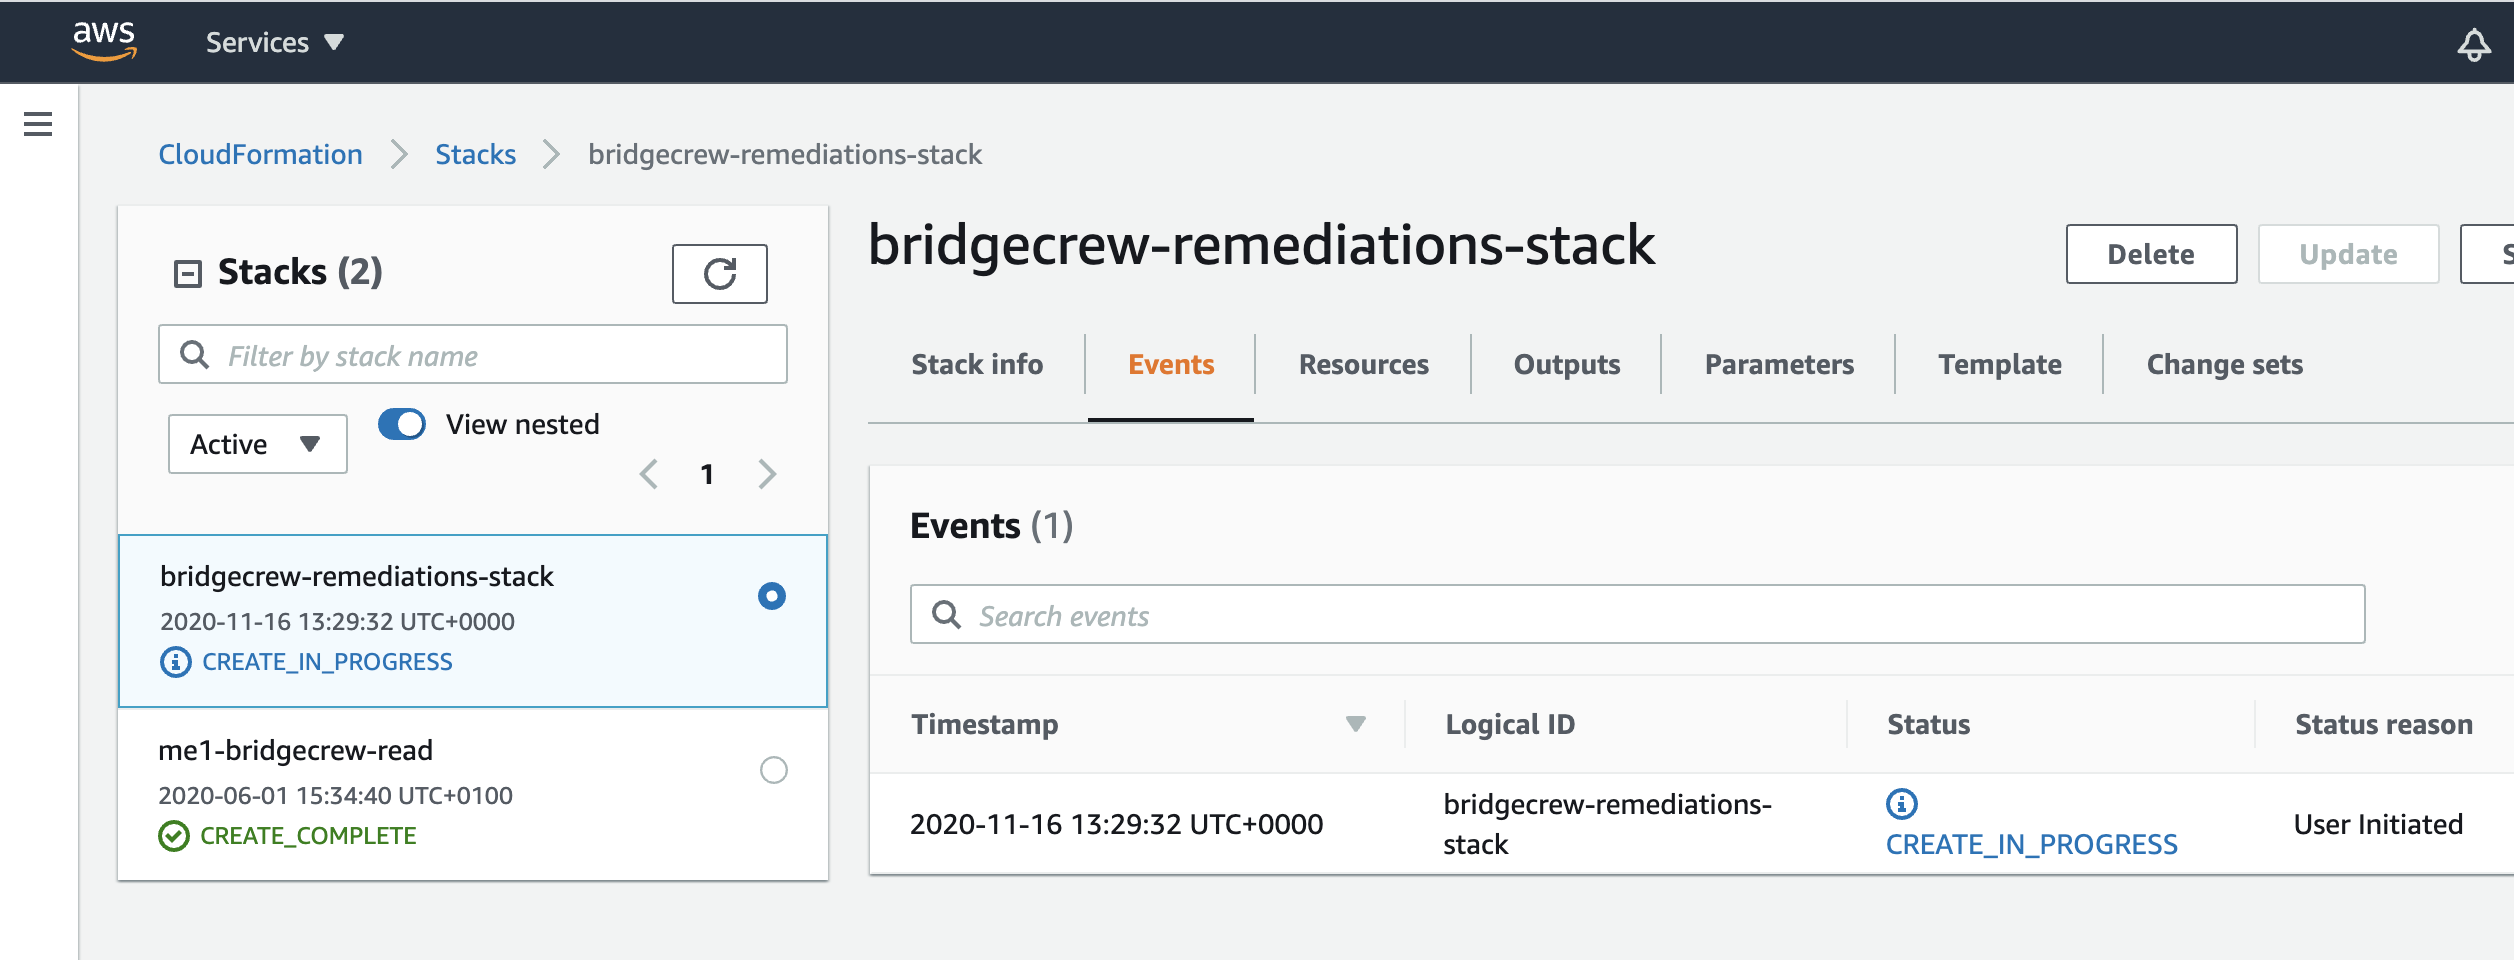Collapse the Stacks panel icon

tap(188, 273)
